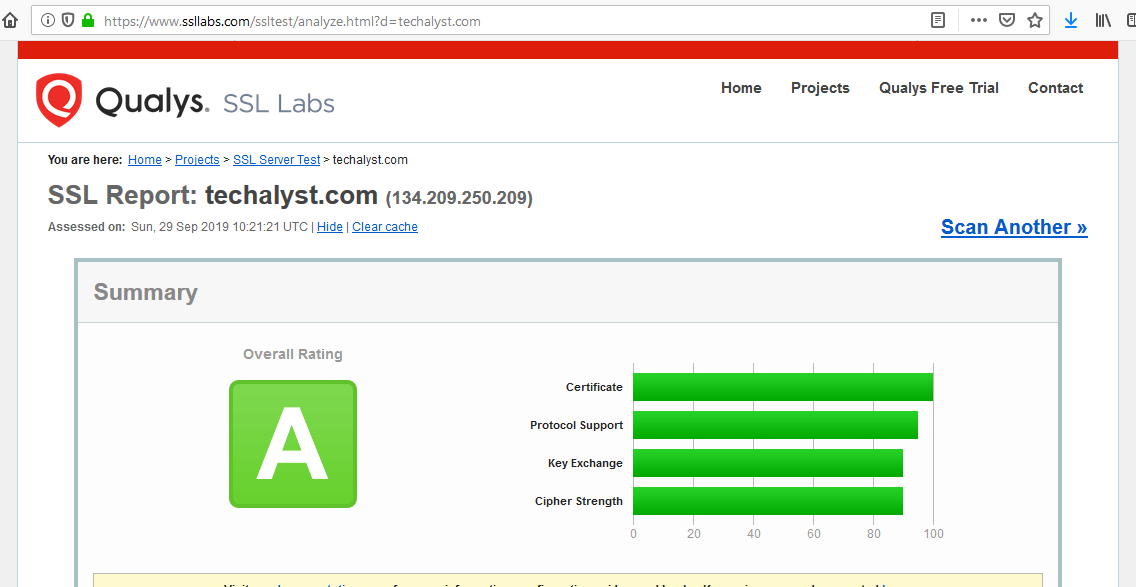Follow the Projects breadcrumb link
This screenshot has width=1136, height=587.
click(x=197, y=159)
